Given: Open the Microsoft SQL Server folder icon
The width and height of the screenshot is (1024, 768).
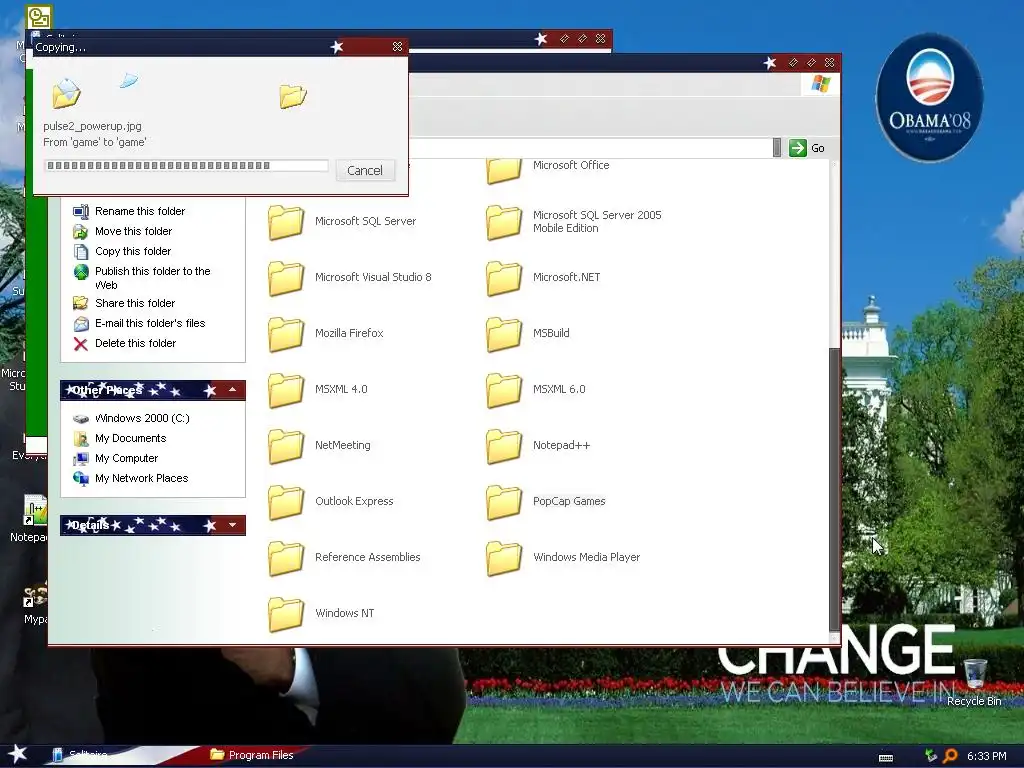Looking at the screenshot, I should (286, 222).
